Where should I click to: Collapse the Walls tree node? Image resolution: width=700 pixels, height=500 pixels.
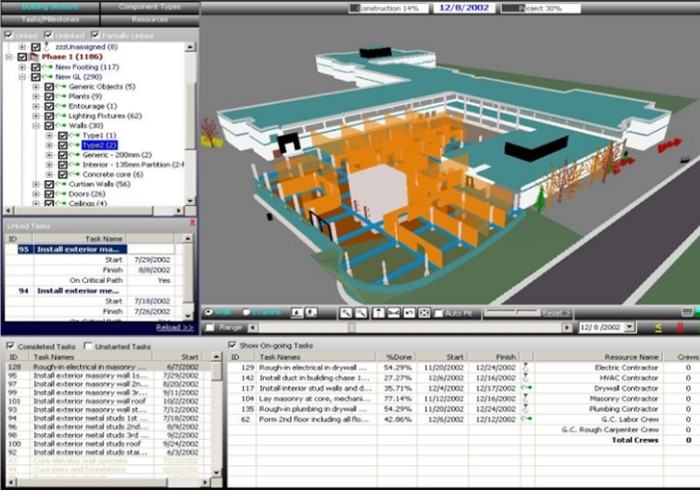(x=36, y=126)
